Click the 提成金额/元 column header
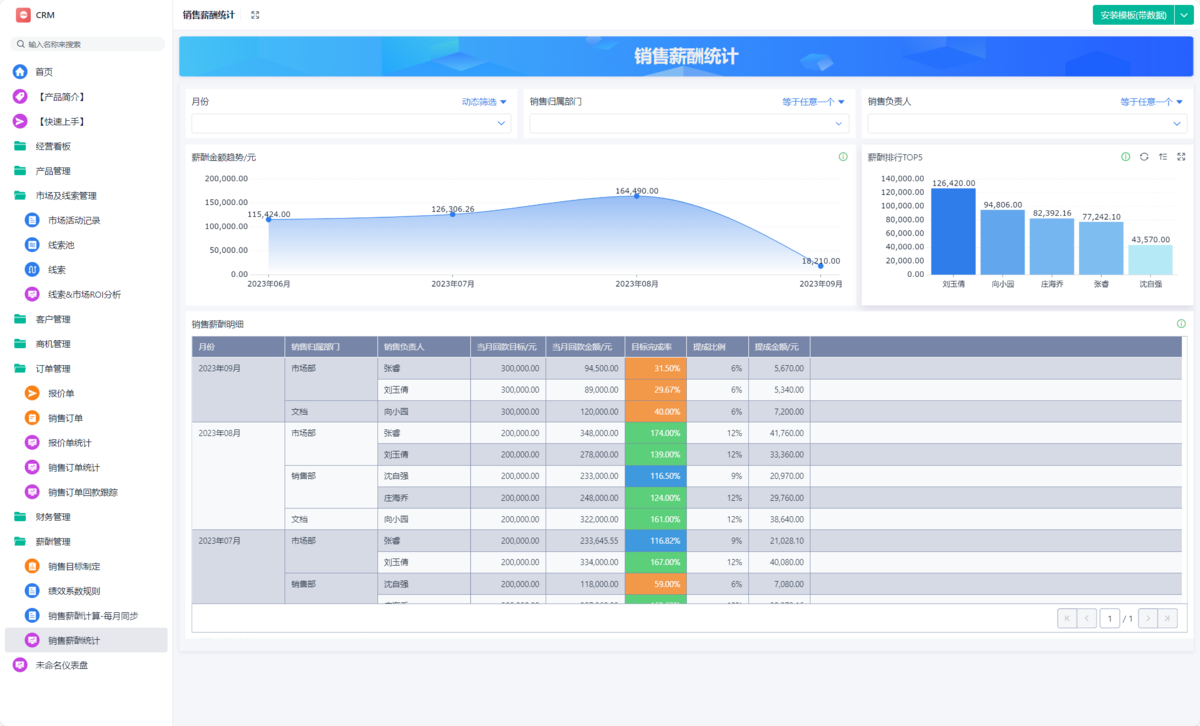This screenshot has height=726, width=1200. click(779, 347)
